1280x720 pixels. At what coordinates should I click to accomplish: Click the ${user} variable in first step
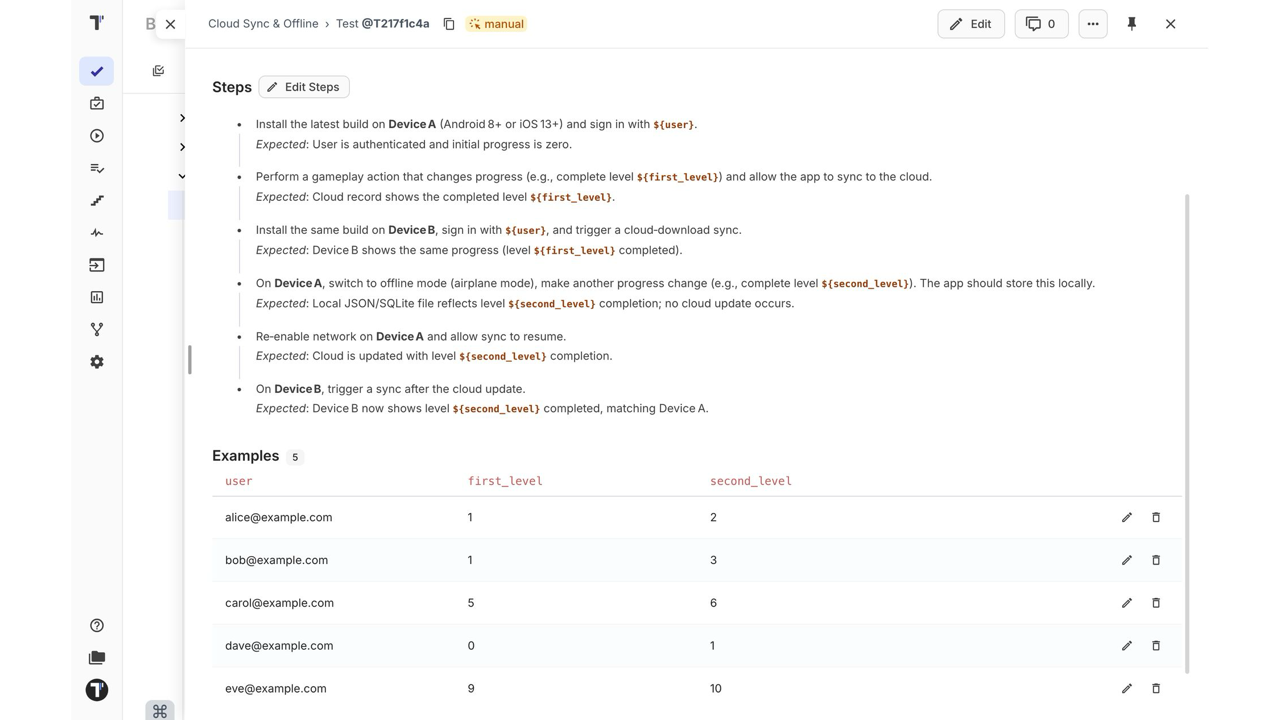point(673,125)
